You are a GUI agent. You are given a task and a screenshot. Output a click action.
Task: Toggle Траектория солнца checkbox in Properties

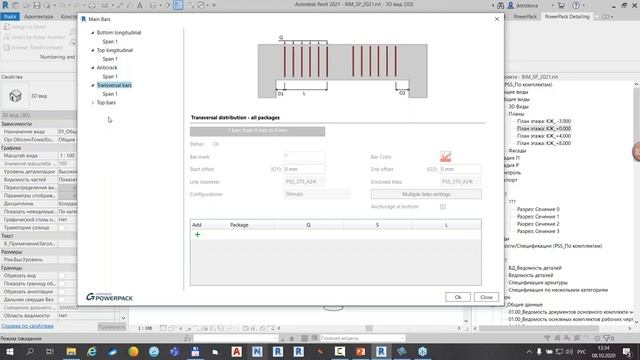[x=62, y=228]
